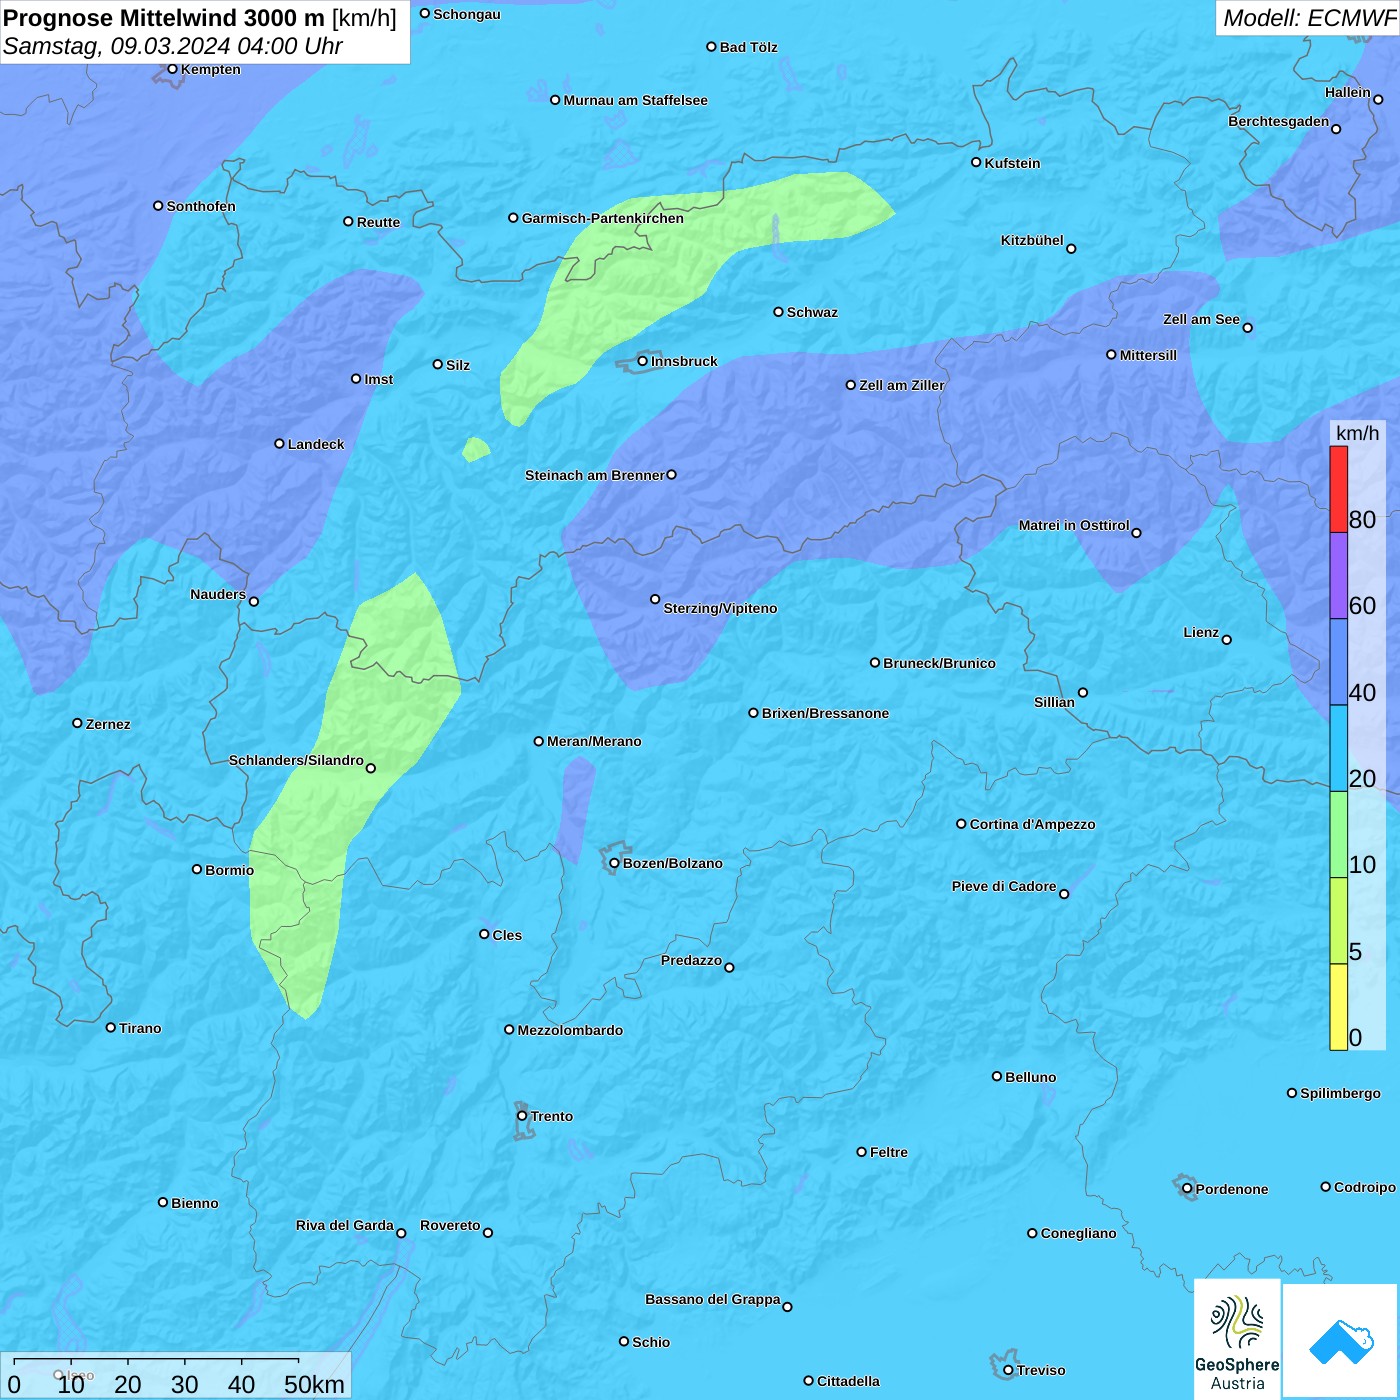Click the Treviso city marker

pos(1008,1370)
